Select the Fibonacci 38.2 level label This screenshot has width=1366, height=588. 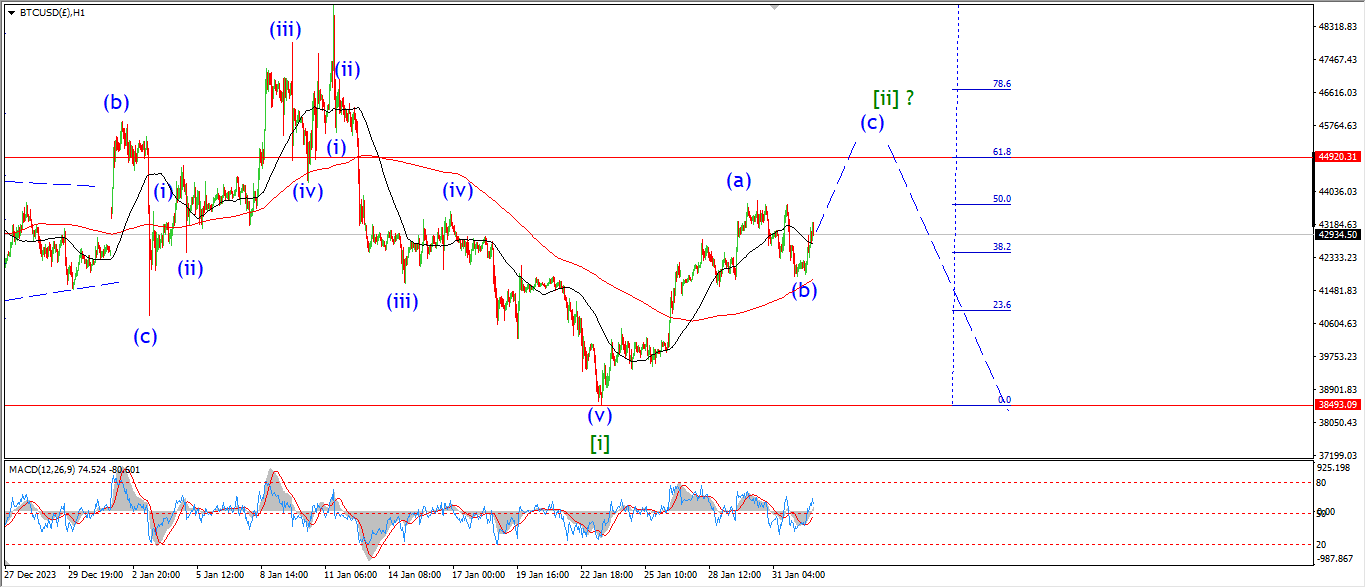point(1001,247)
